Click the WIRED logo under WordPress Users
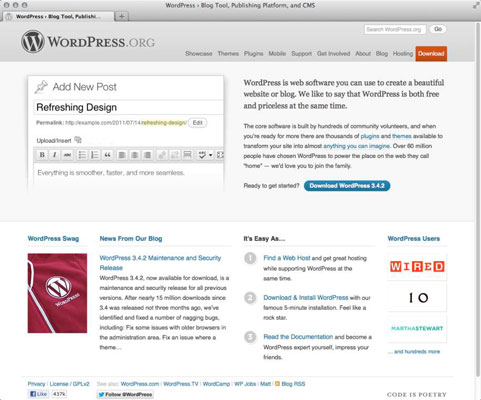Screen dimensions: 481x400 (x=417, y=266)
